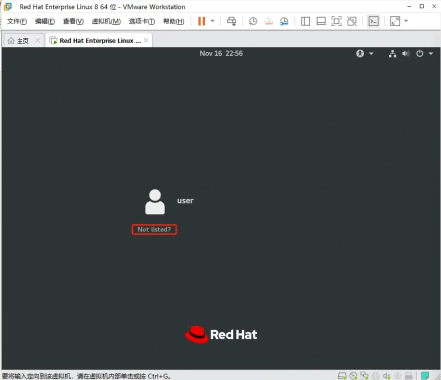The width and height of the screenshot is (441, 380).
Task: Enter full screen mode icon
Action: [x=336, y=21]
